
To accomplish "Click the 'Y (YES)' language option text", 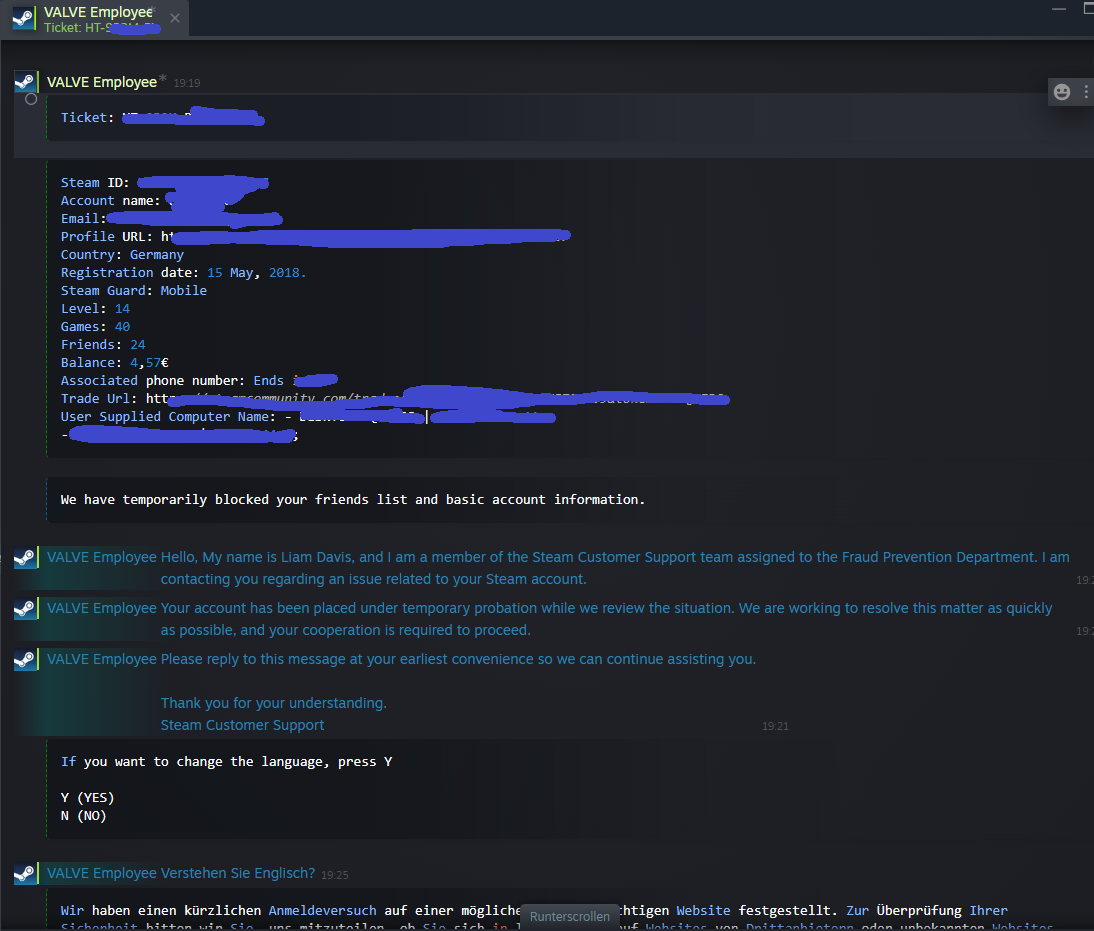I will (87, 798).
